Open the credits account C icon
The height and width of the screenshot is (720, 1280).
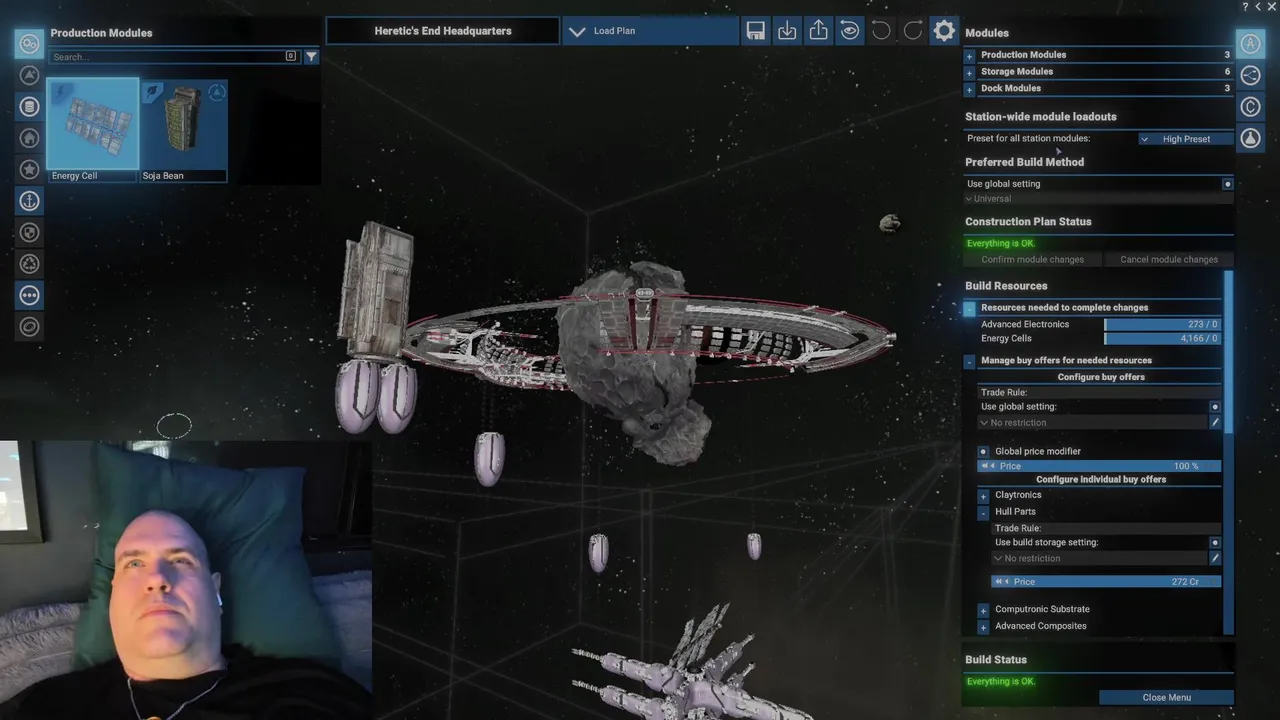(x=1250, y=107)
